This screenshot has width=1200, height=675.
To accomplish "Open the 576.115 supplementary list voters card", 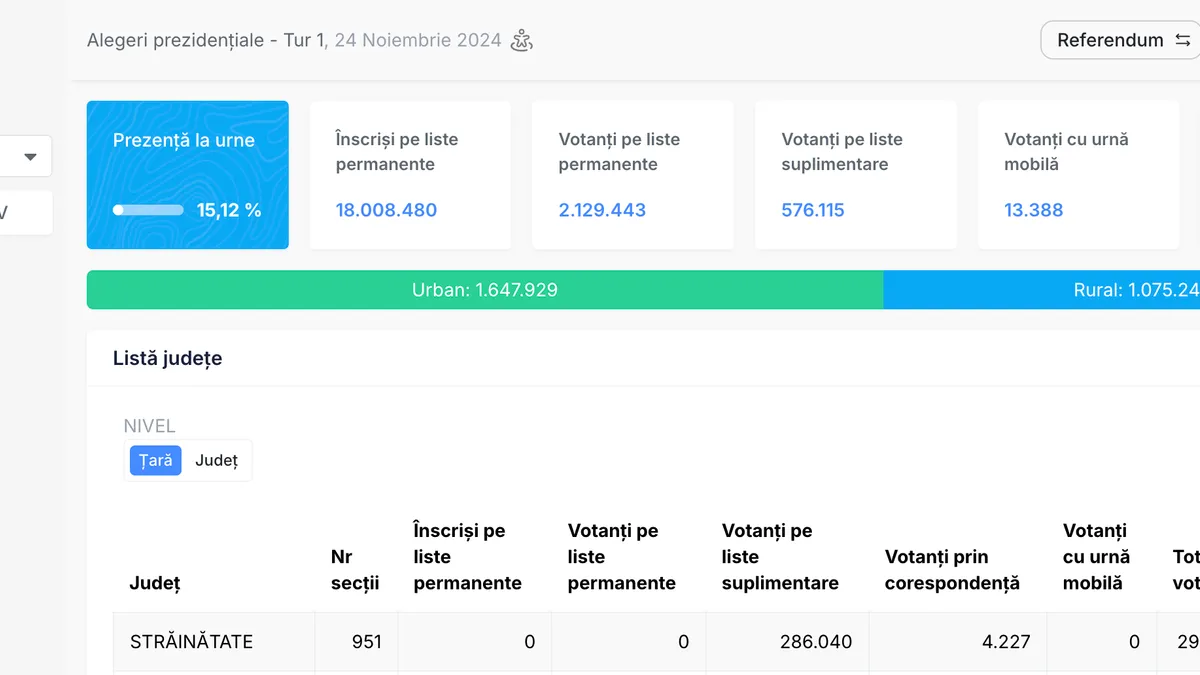I will [855, 175].
